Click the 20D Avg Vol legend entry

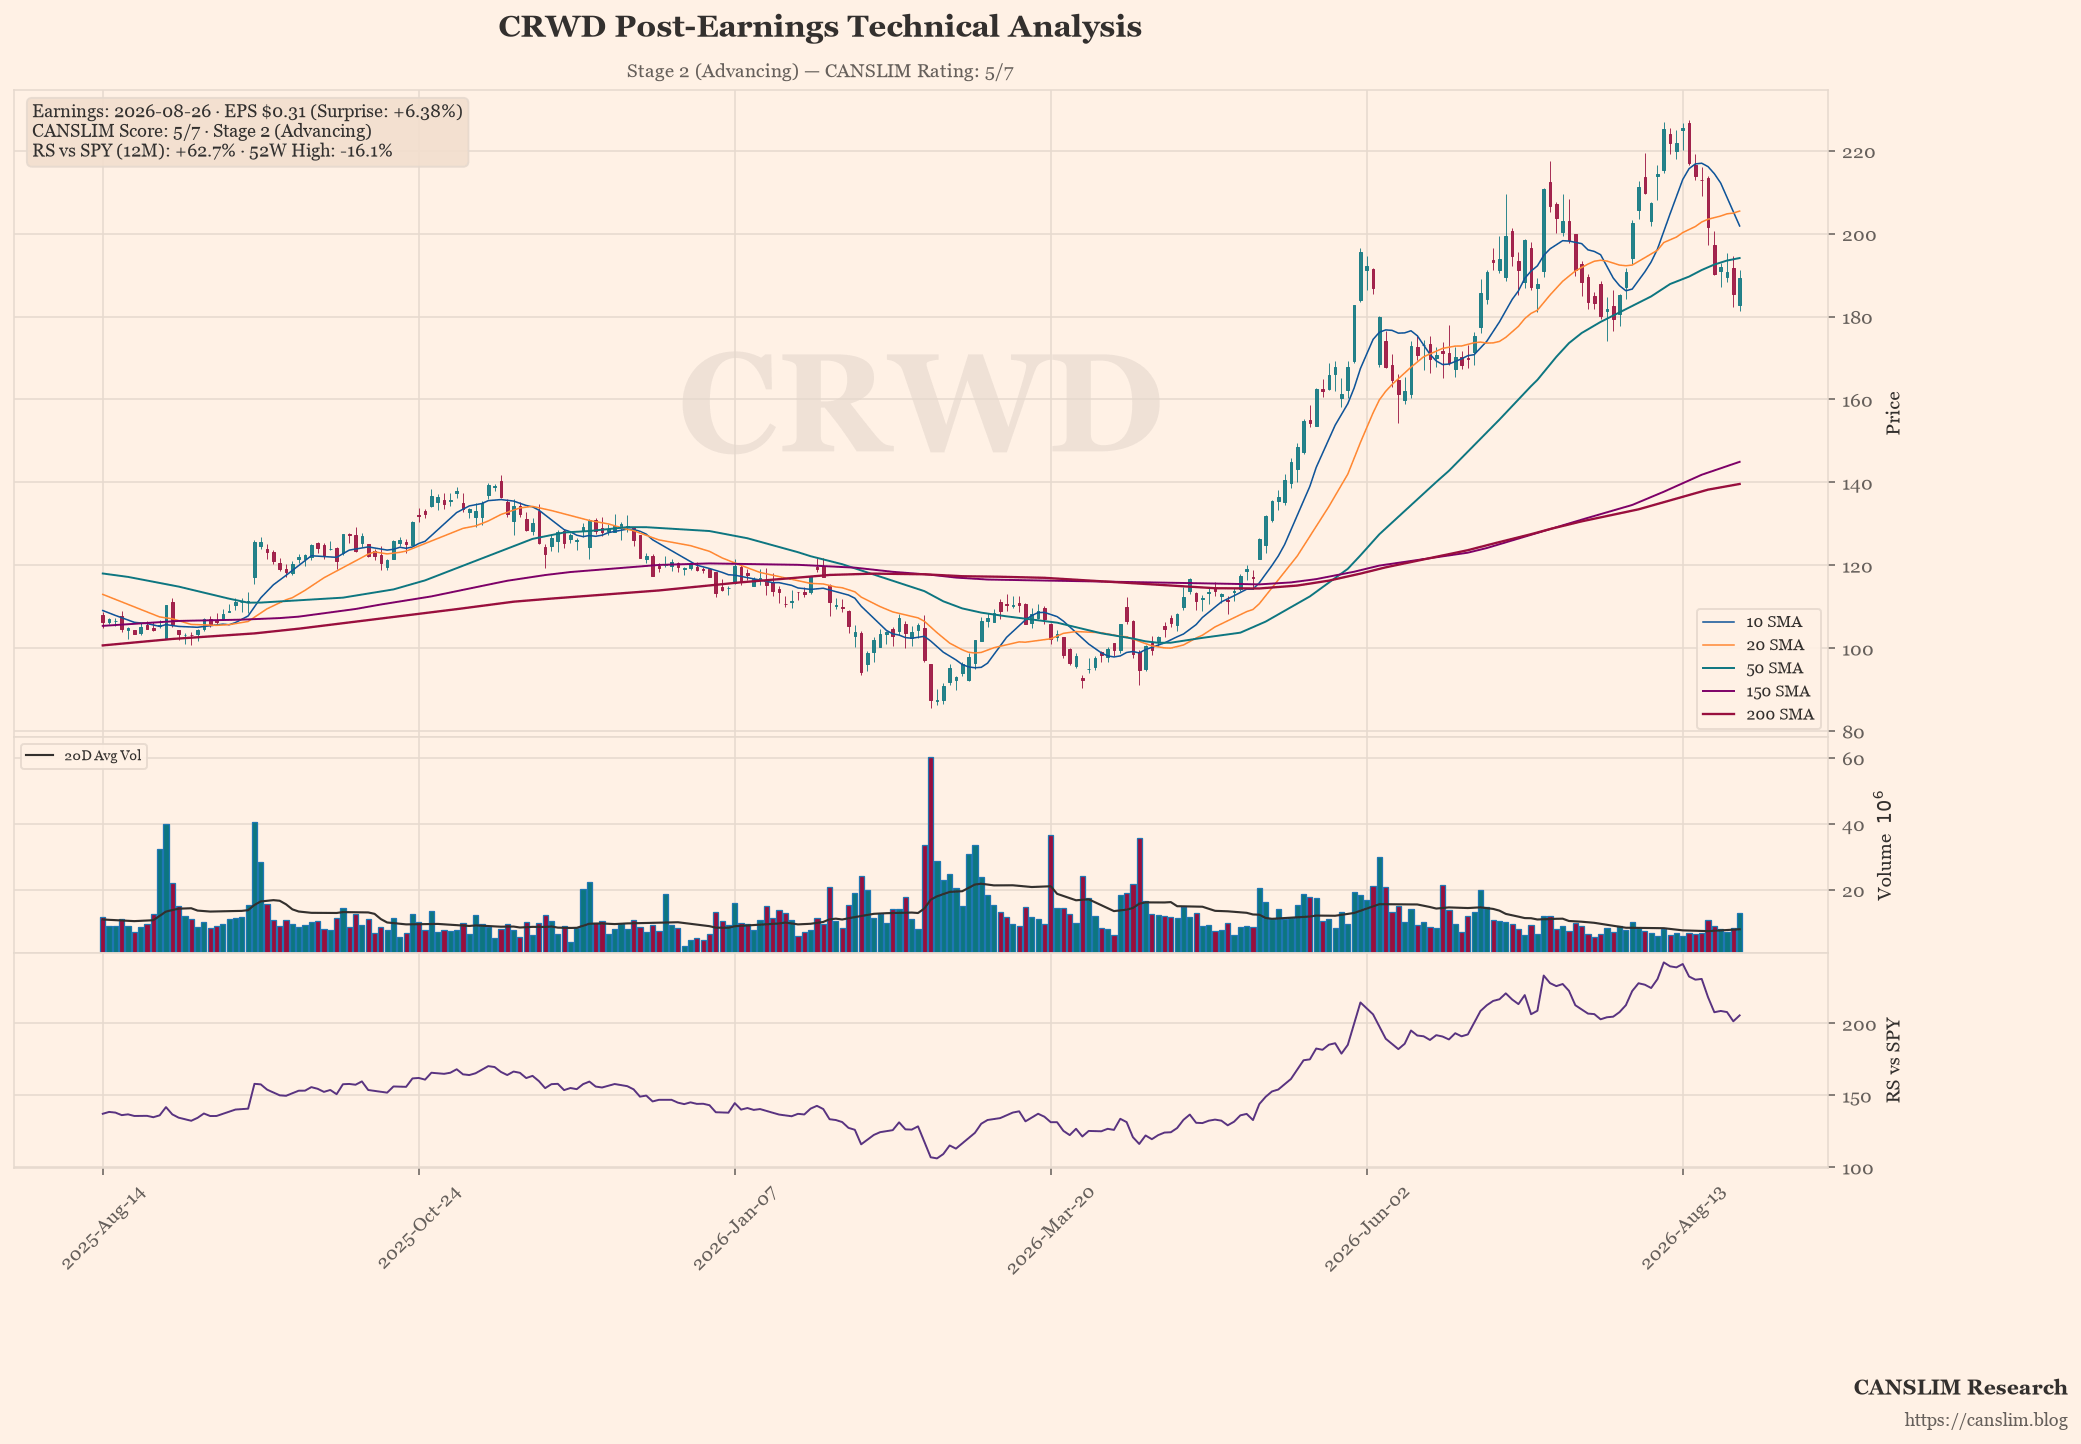(x=84, y=756)
